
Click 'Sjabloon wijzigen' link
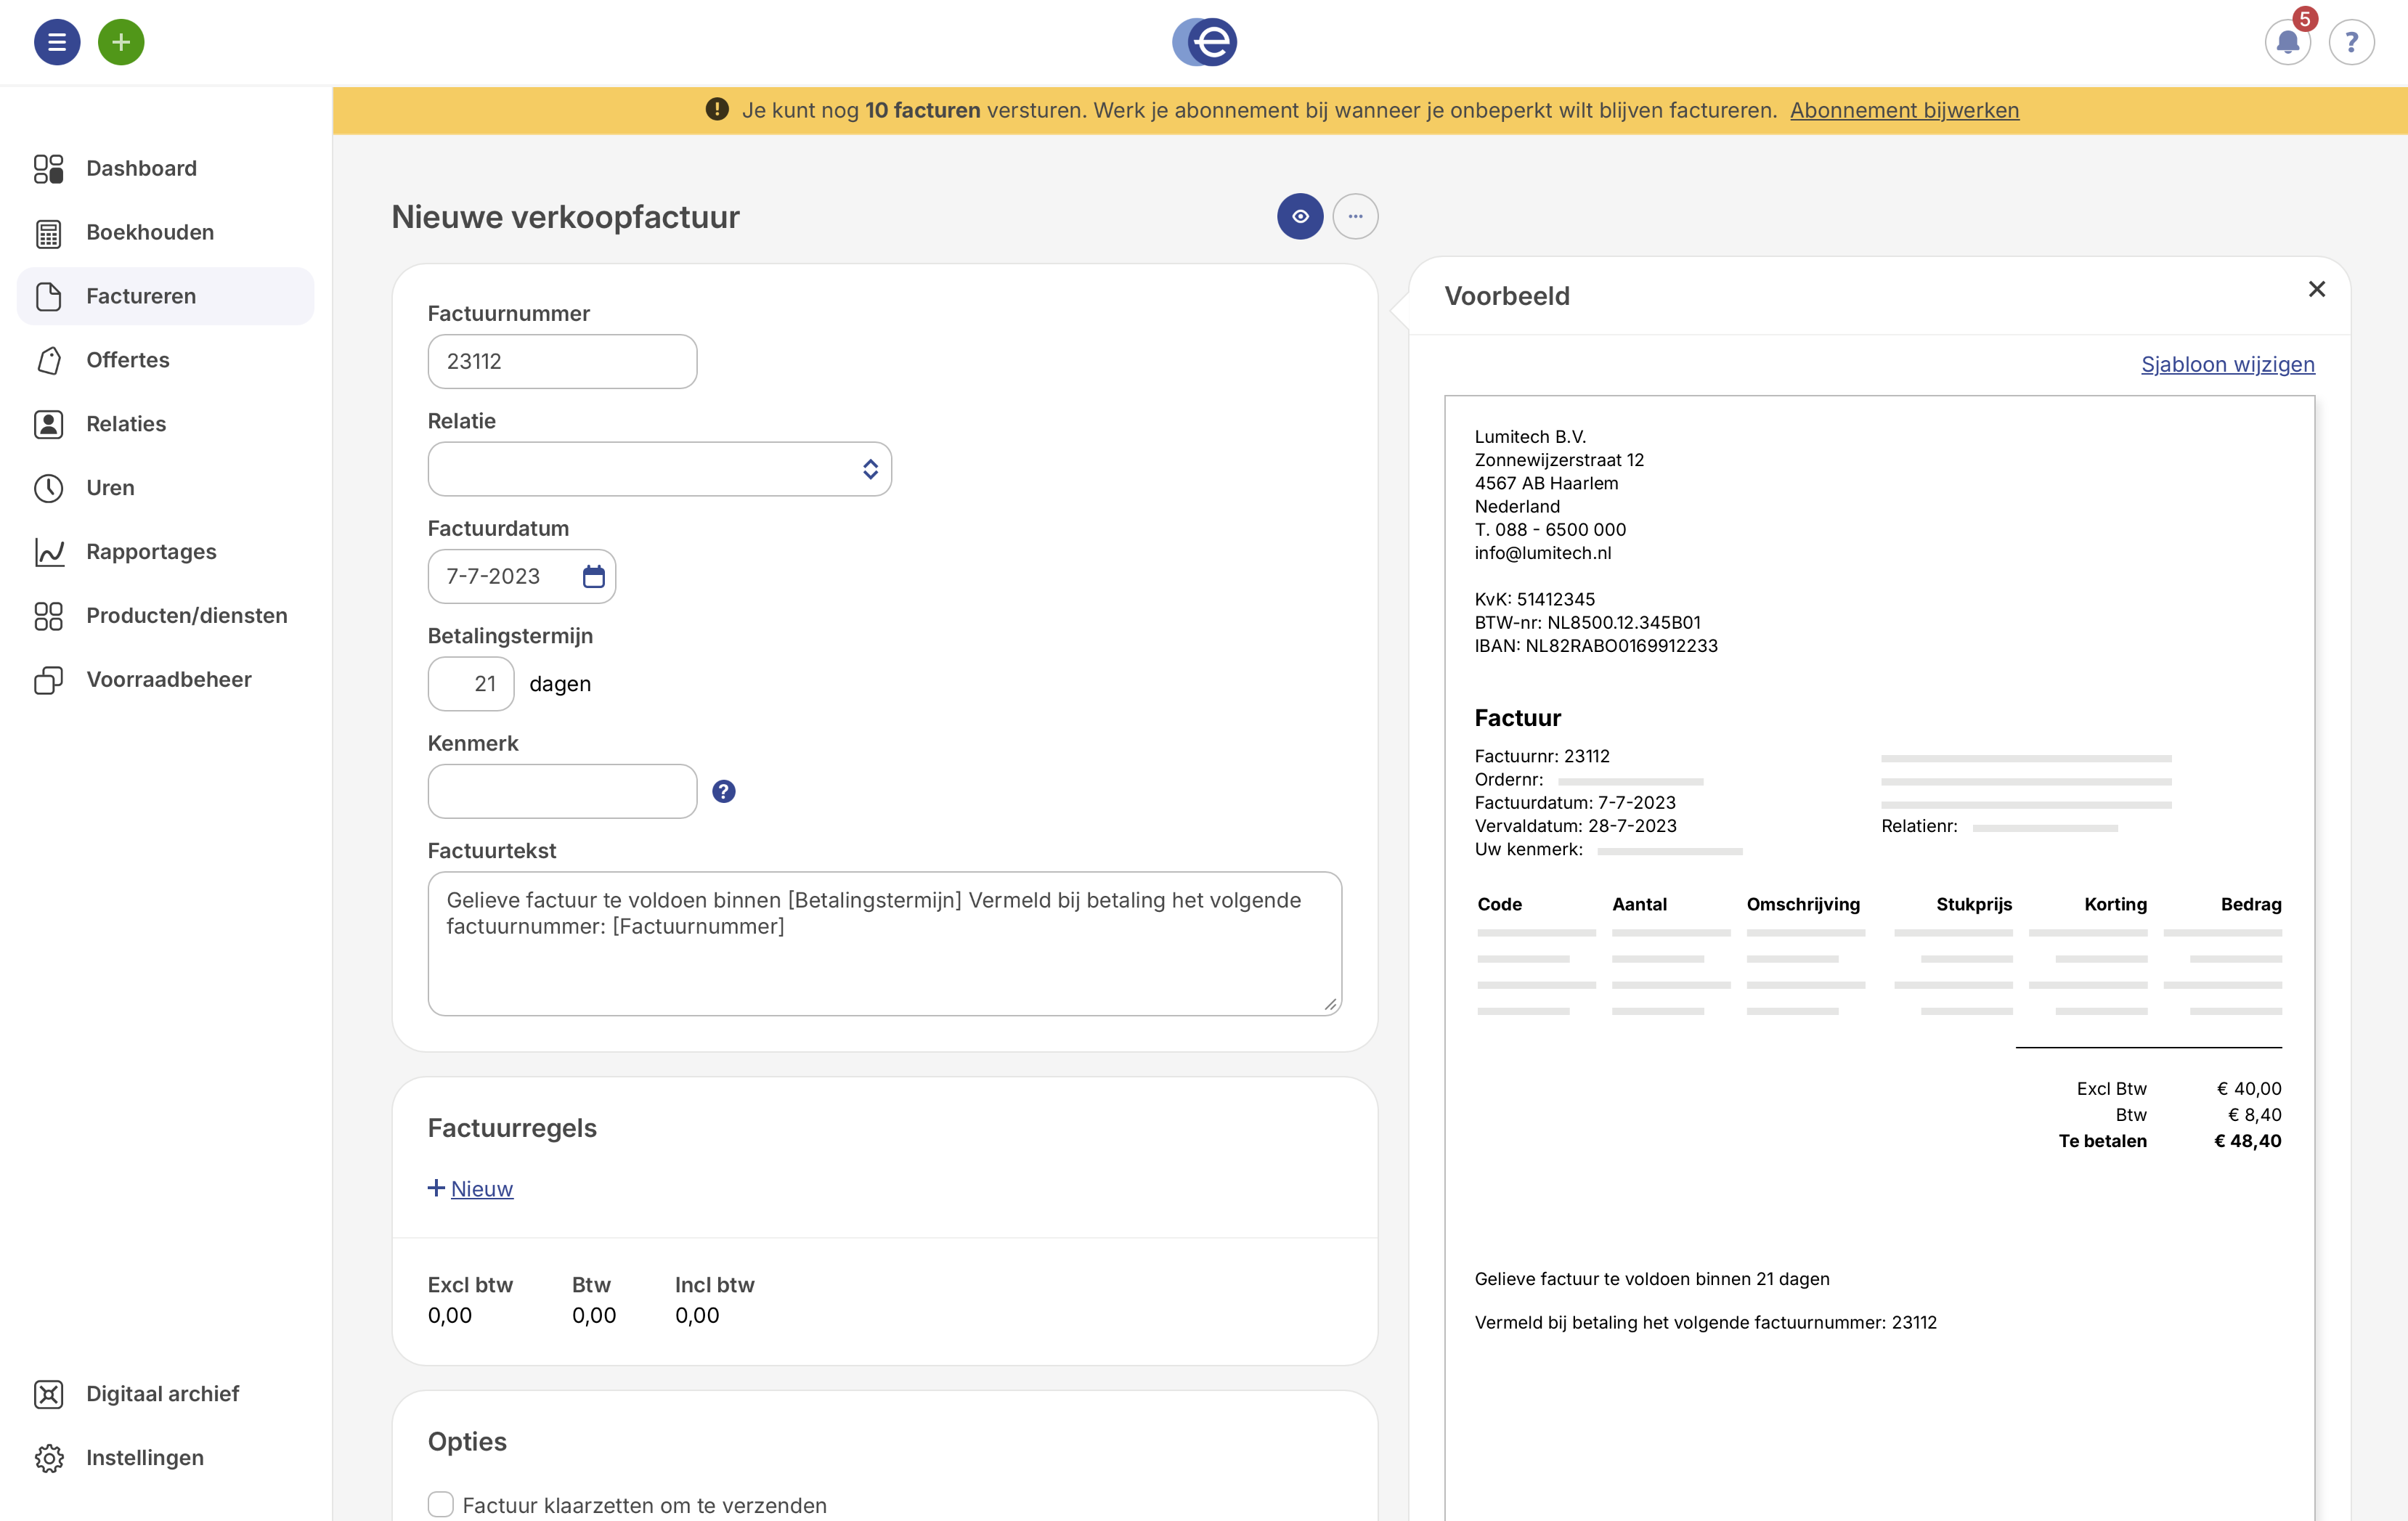pyautogui.click(x=2227, y=364)
